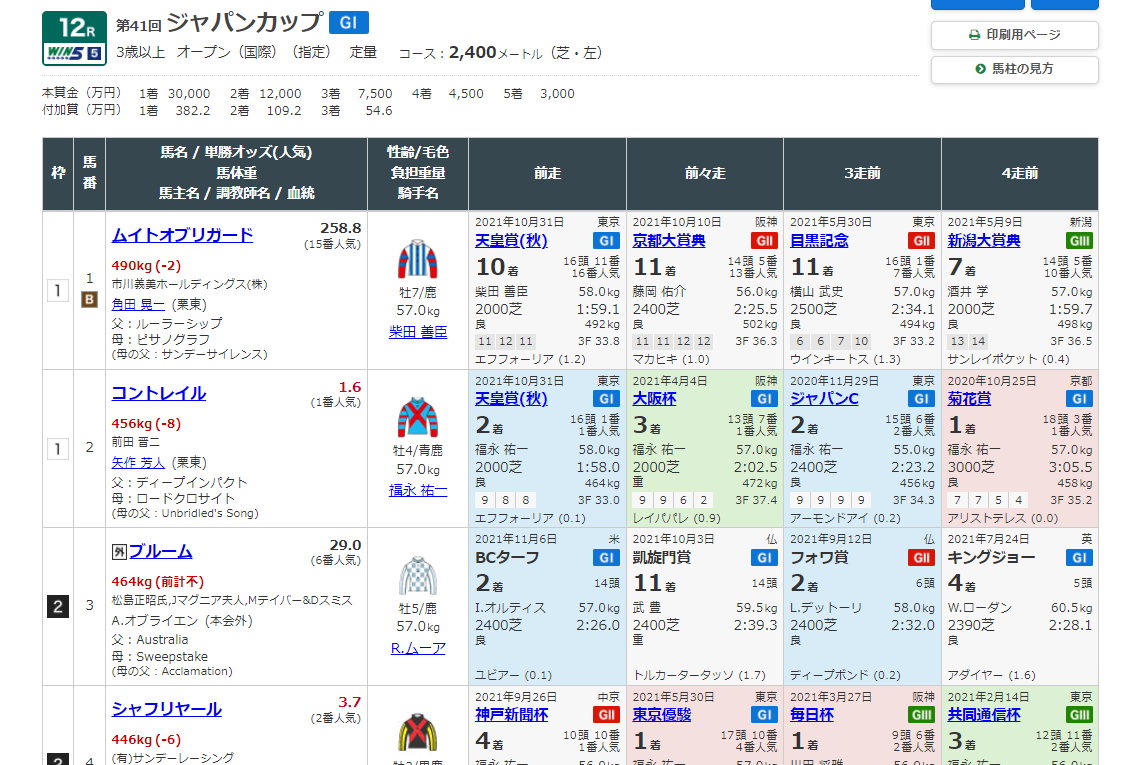Click GII badge next to フォワ賞
The height and width of the screenshot is (765, 1132).
click(x=921, y=558)
